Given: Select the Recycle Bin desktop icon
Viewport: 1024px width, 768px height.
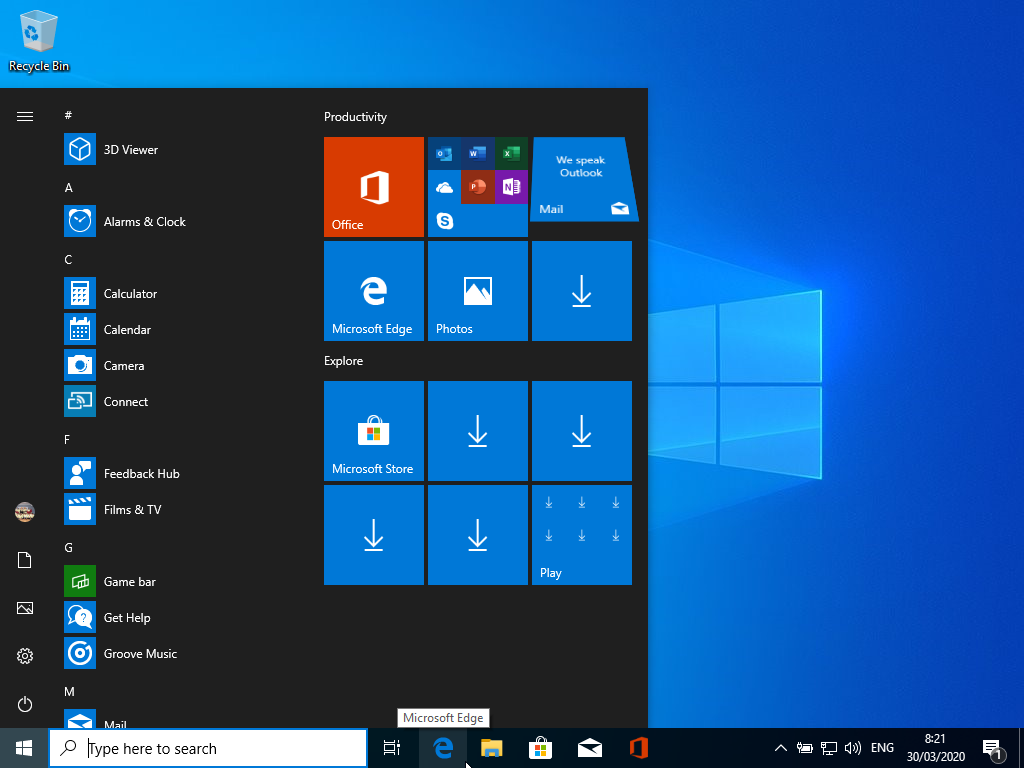Looking at the screenshot, I should [39, 40].
